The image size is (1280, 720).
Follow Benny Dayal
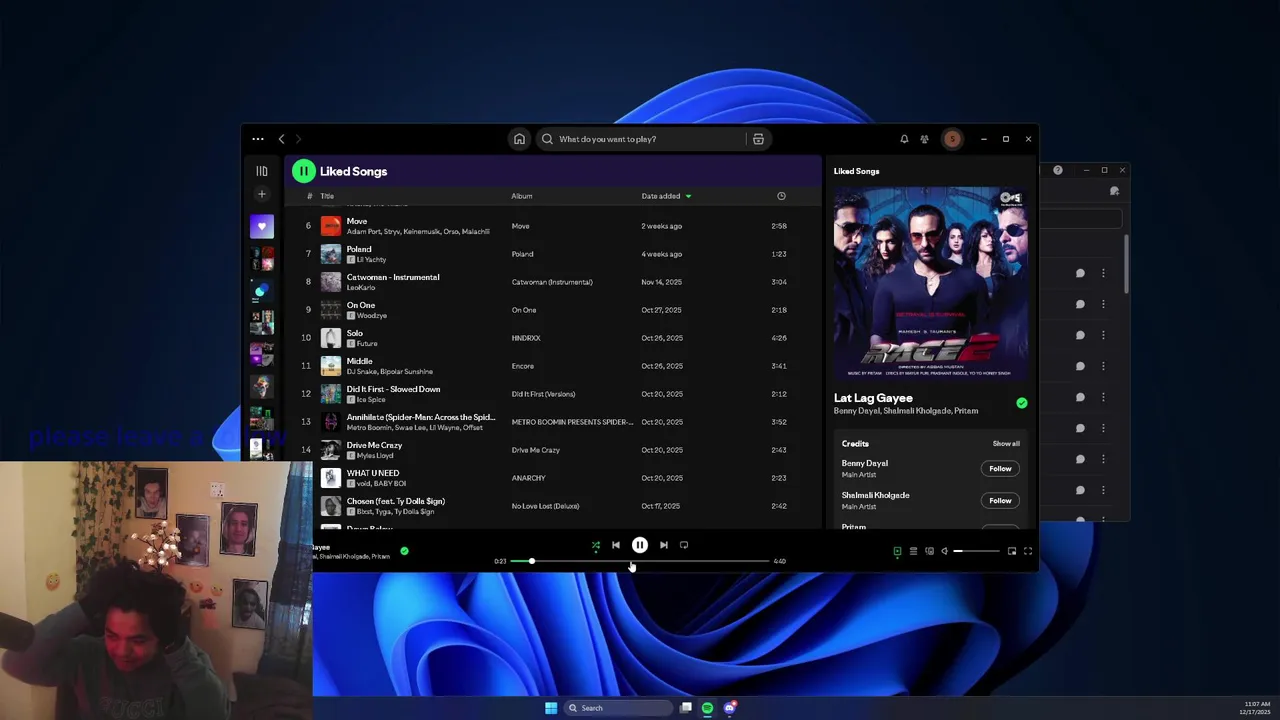tap(1000, 469)
